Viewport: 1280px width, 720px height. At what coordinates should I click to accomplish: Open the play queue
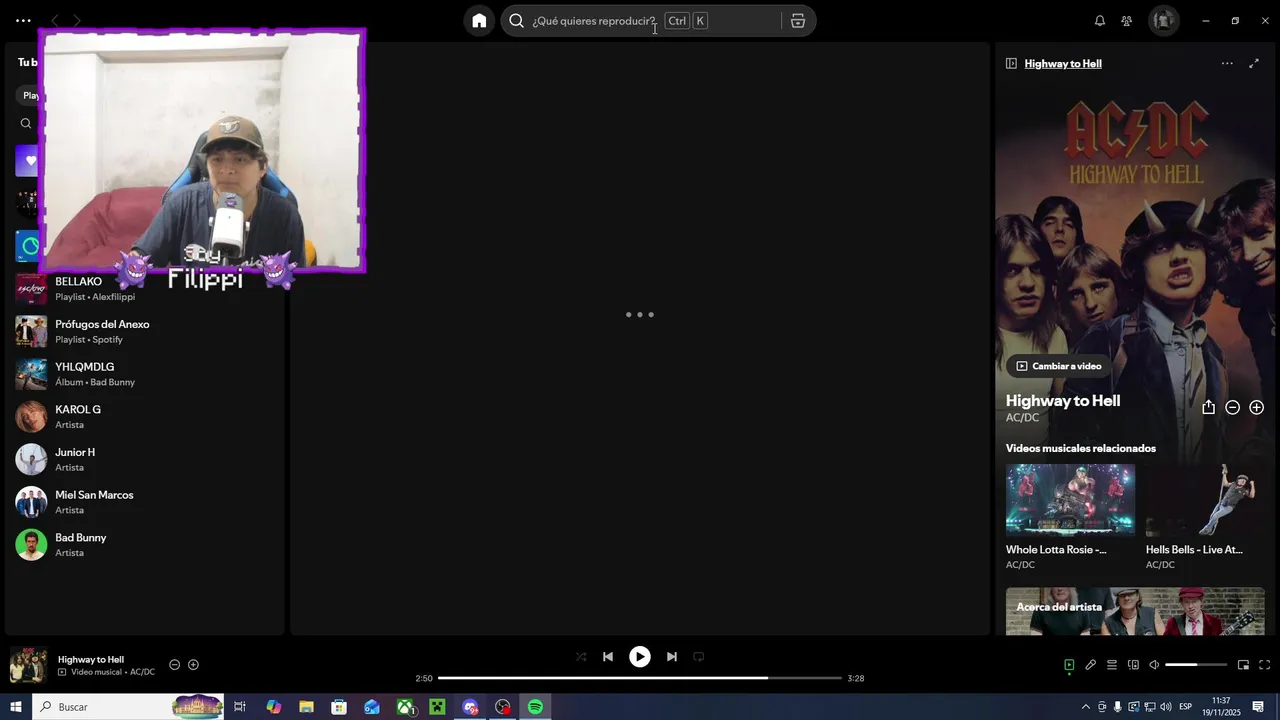(x=1112, y=665)
